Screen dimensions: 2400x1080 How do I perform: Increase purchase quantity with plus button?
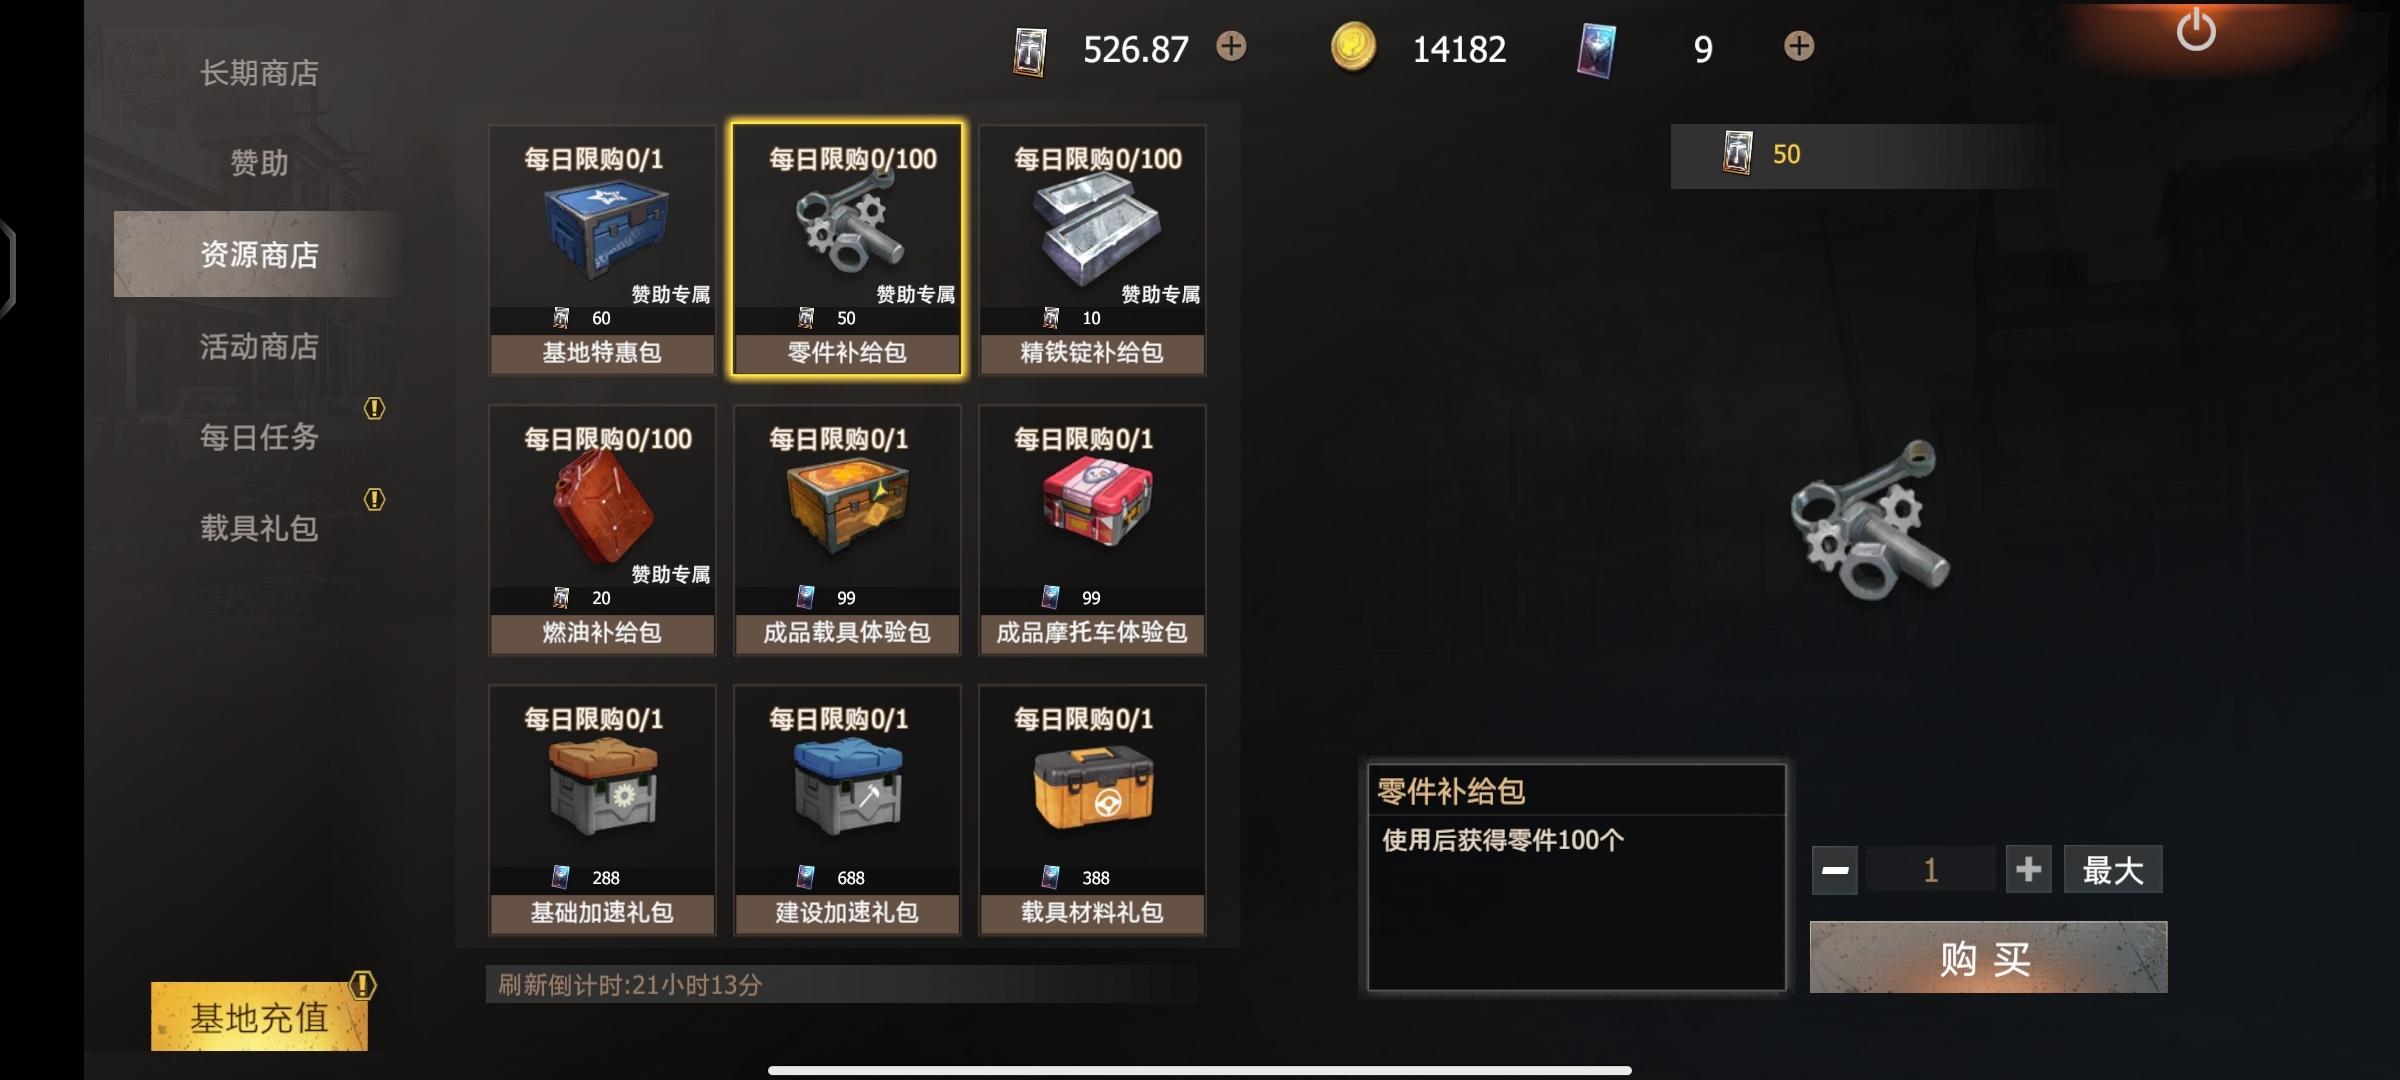pyautogui.click(x=2028, y=870)
